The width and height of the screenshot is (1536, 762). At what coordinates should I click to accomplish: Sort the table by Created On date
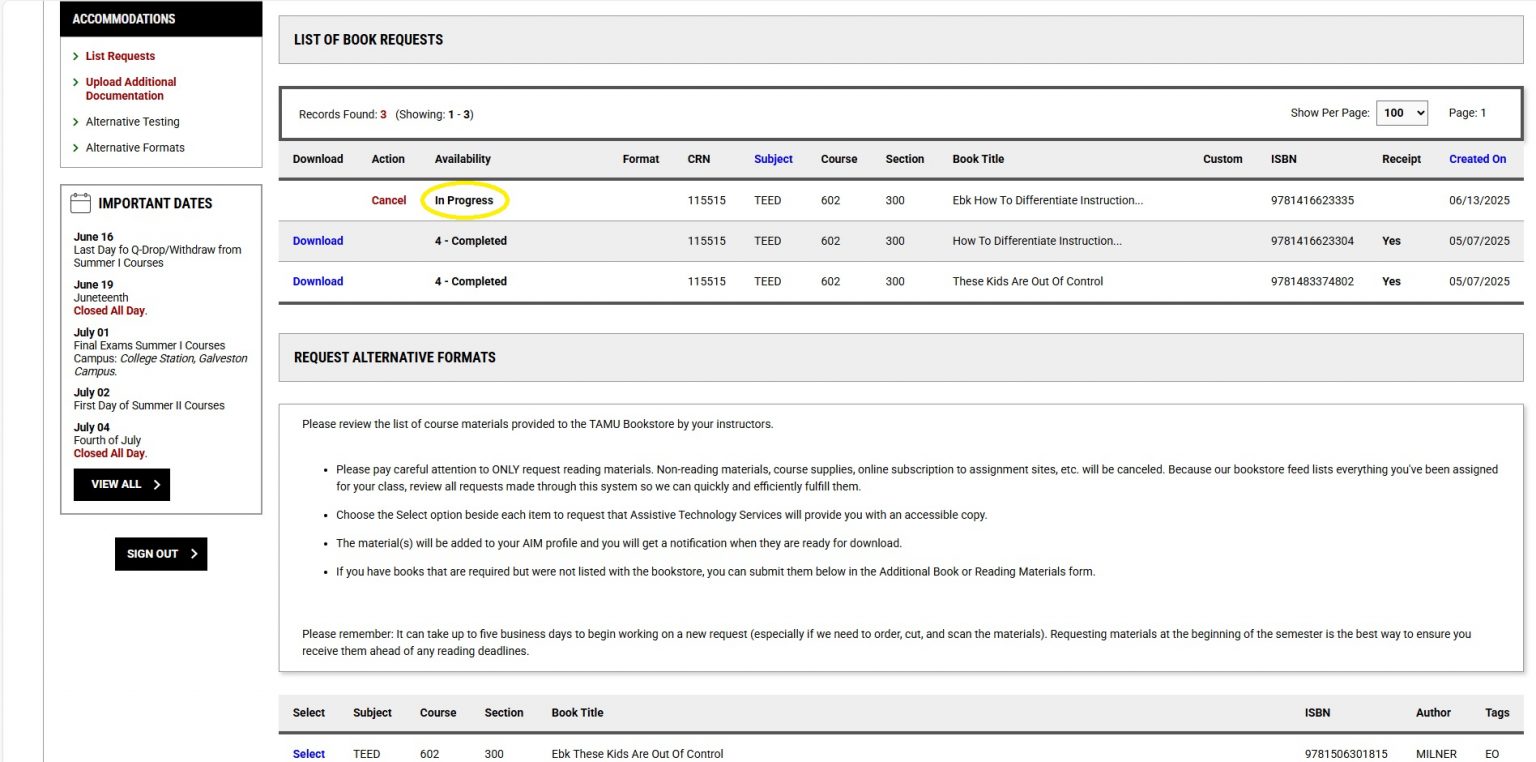tap(1477, 158)
